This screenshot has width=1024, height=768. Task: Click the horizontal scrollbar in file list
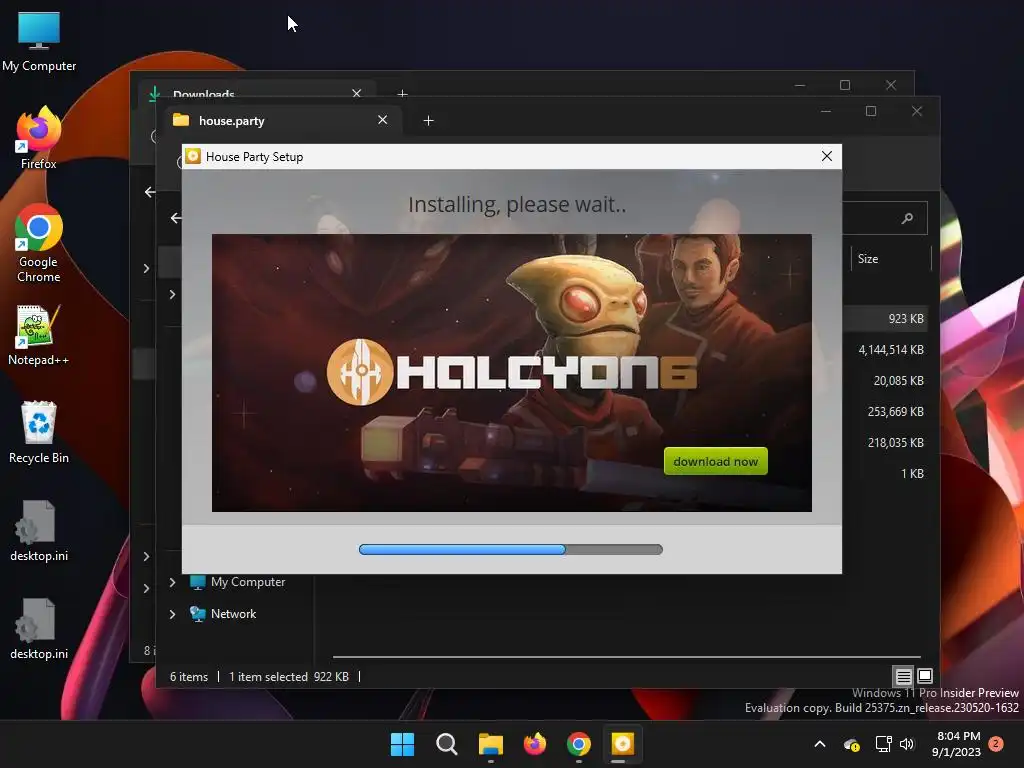[626, 656]
